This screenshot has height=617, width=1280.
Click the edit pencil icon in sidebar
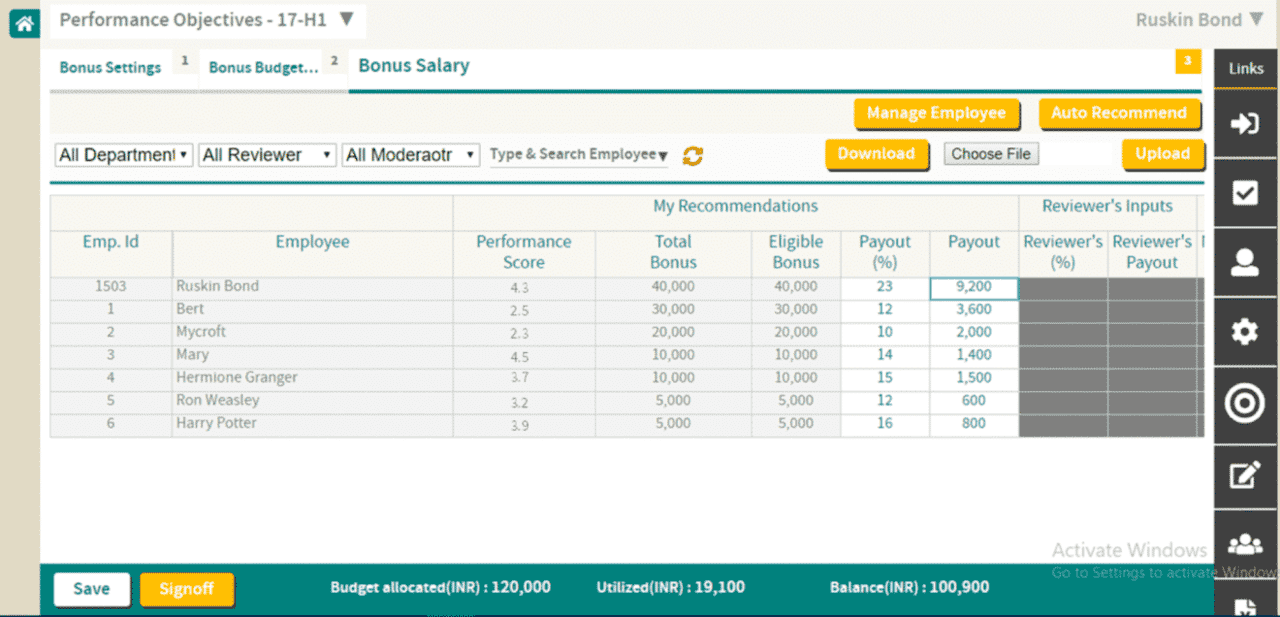coord(1245,475)
